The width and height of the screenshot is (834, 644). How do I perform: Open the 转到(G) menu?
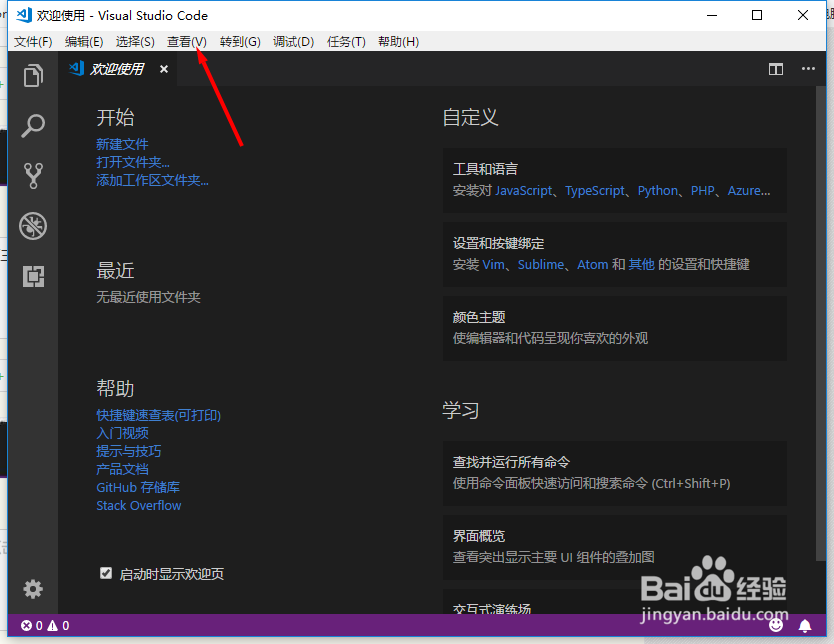click(x=240, y=41)
